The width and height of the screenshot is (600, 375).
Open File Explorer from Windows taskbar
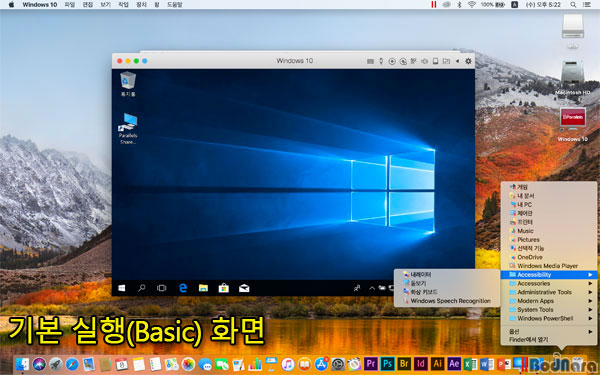[x=203, y=288]
